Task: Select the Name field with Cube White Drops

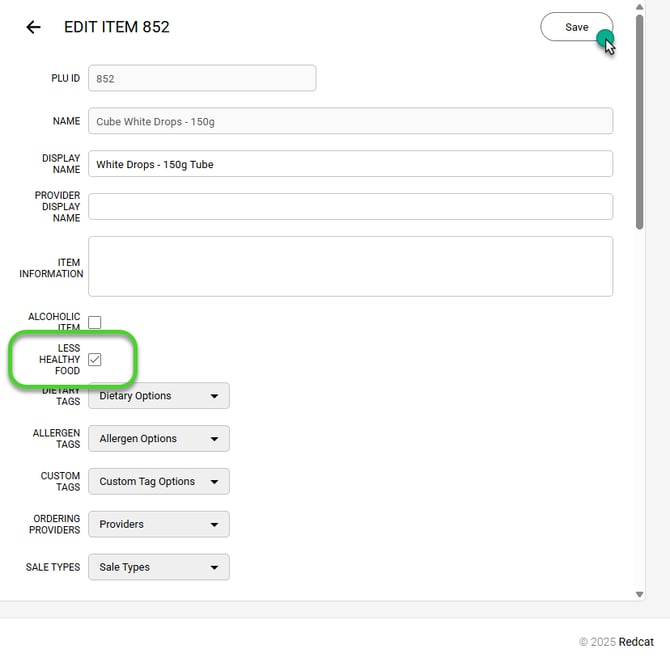Action: tap(350, 121)
